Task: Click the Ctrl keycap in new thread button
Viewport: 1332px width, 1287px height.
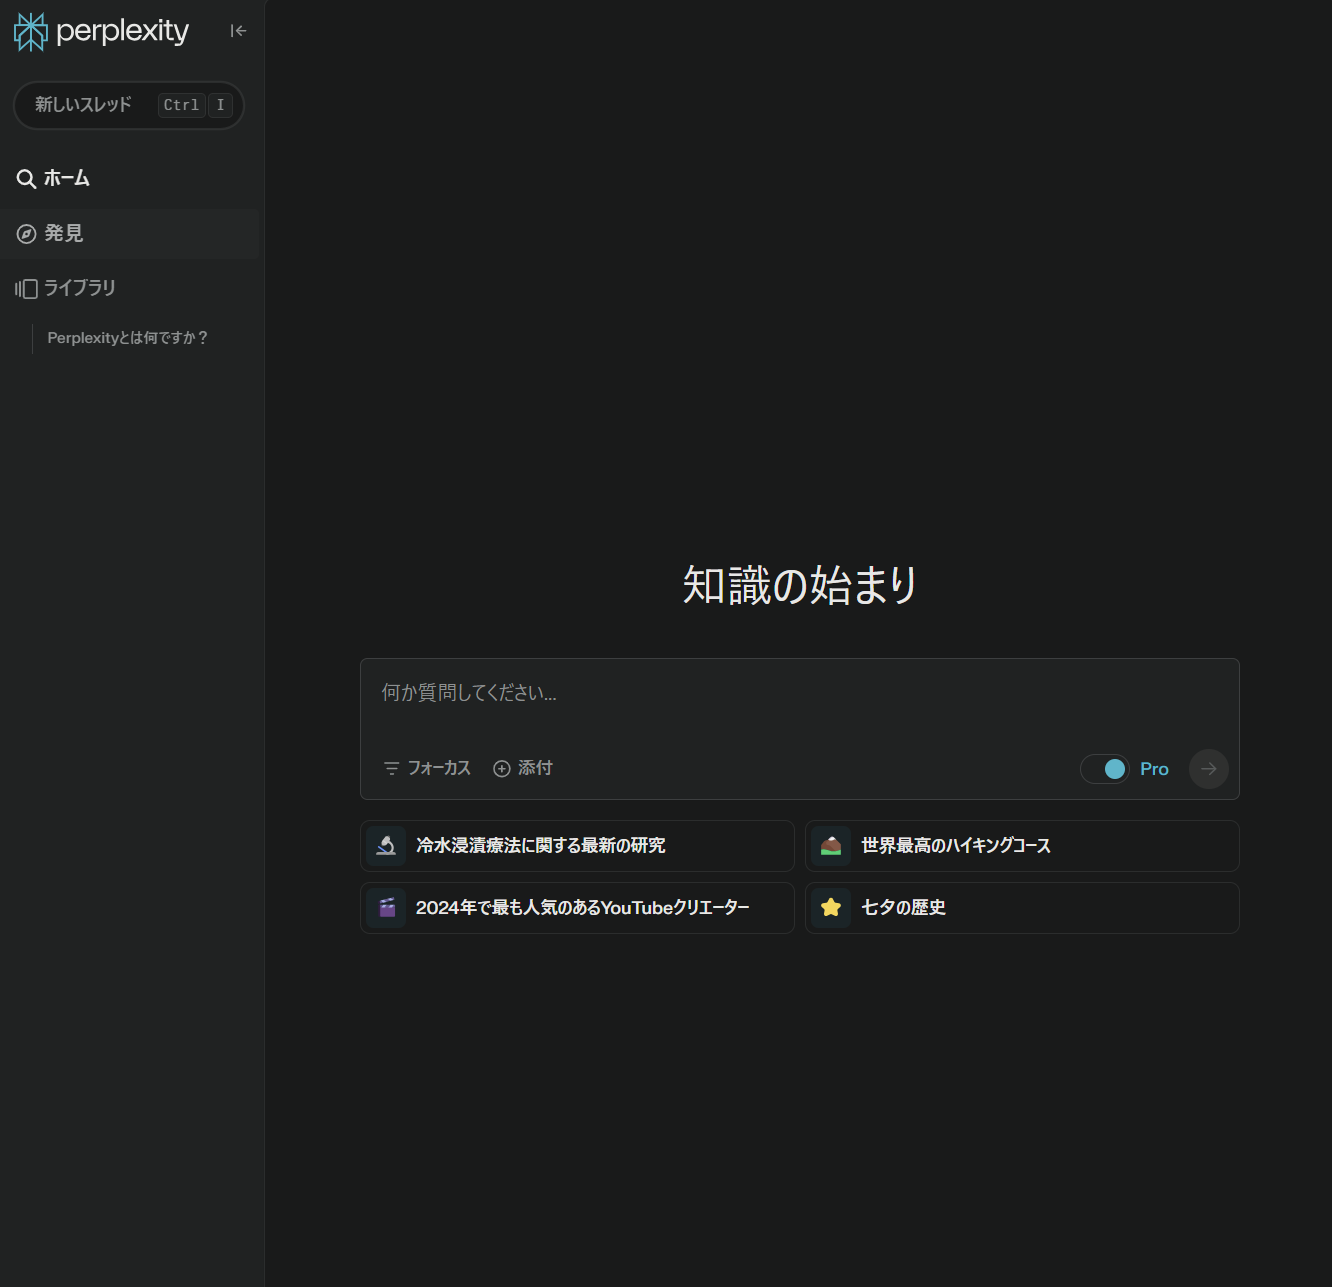Action: (x=182, y=105)
